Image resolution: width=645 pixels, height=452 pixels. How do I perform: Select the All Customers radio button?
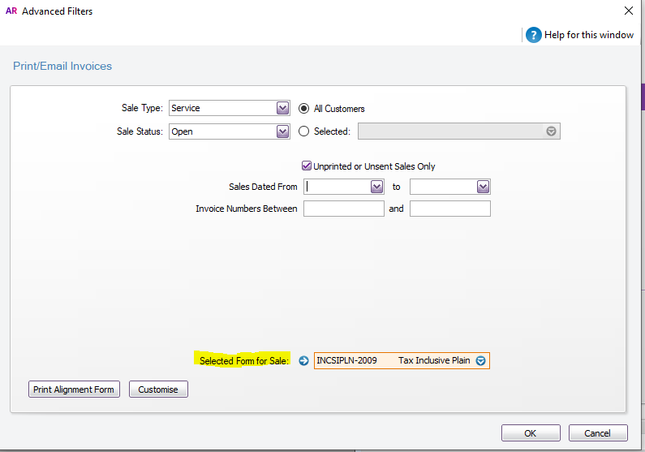pyautogui.click(x=305, y=108)
